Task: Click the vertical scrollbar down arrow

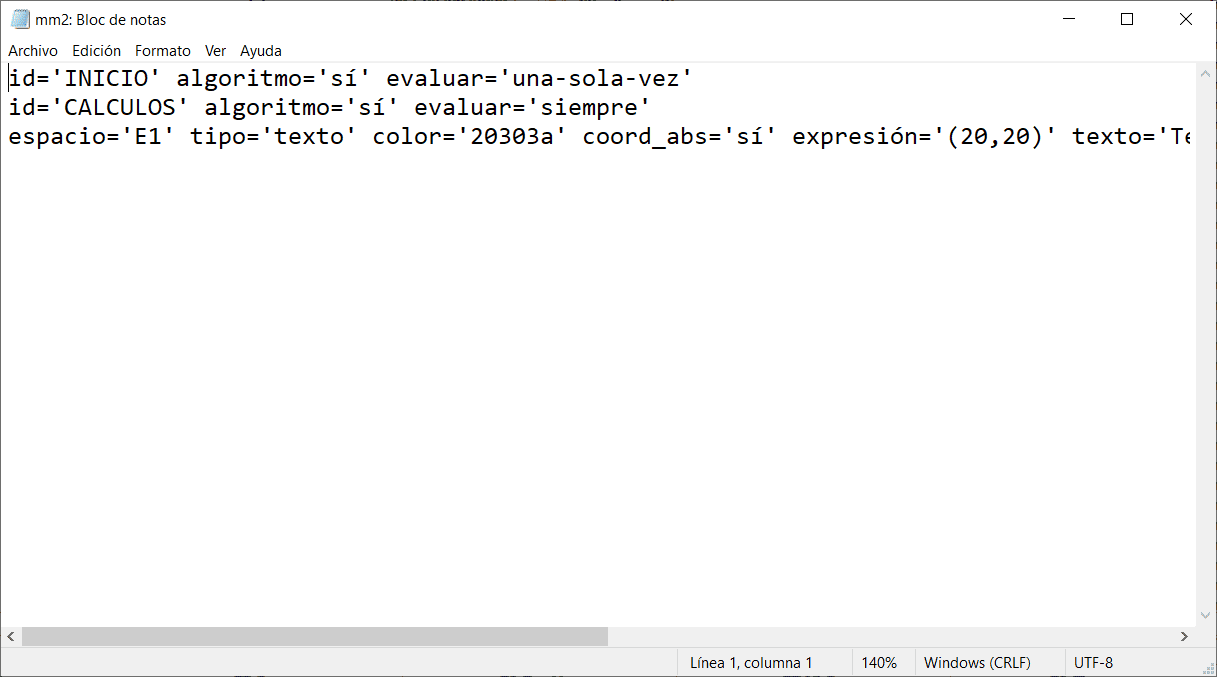Action: 1205,616
